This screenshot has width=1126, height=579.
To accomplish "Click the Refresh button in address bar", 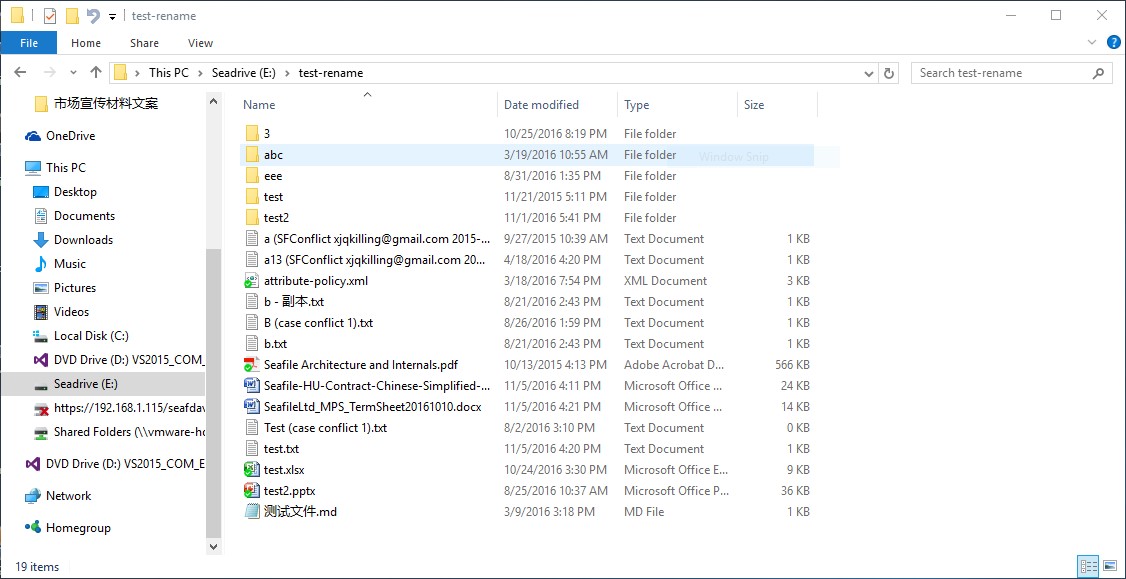I will click(x=889, y=73).
